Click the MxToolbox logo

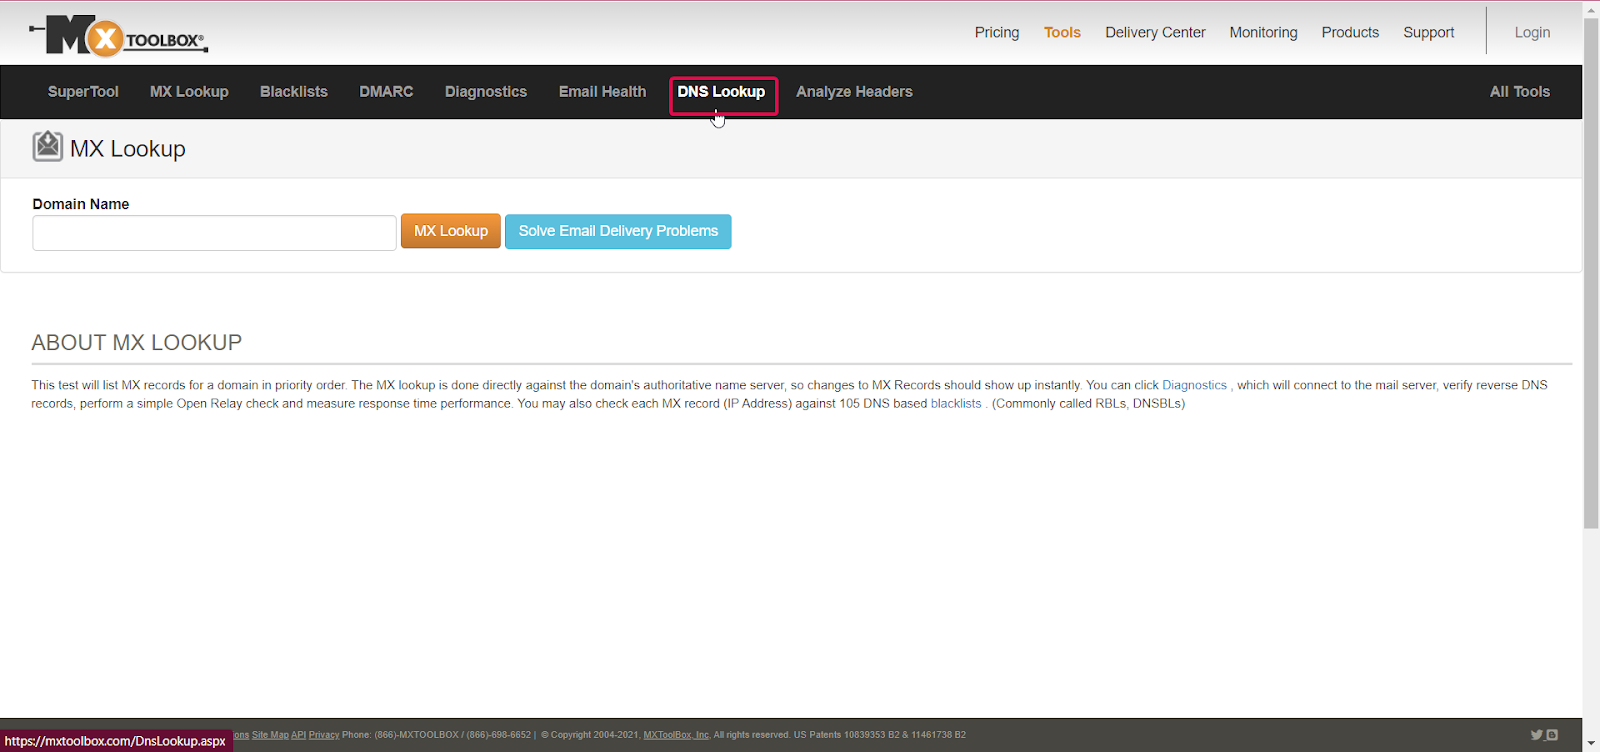point(118,37)
